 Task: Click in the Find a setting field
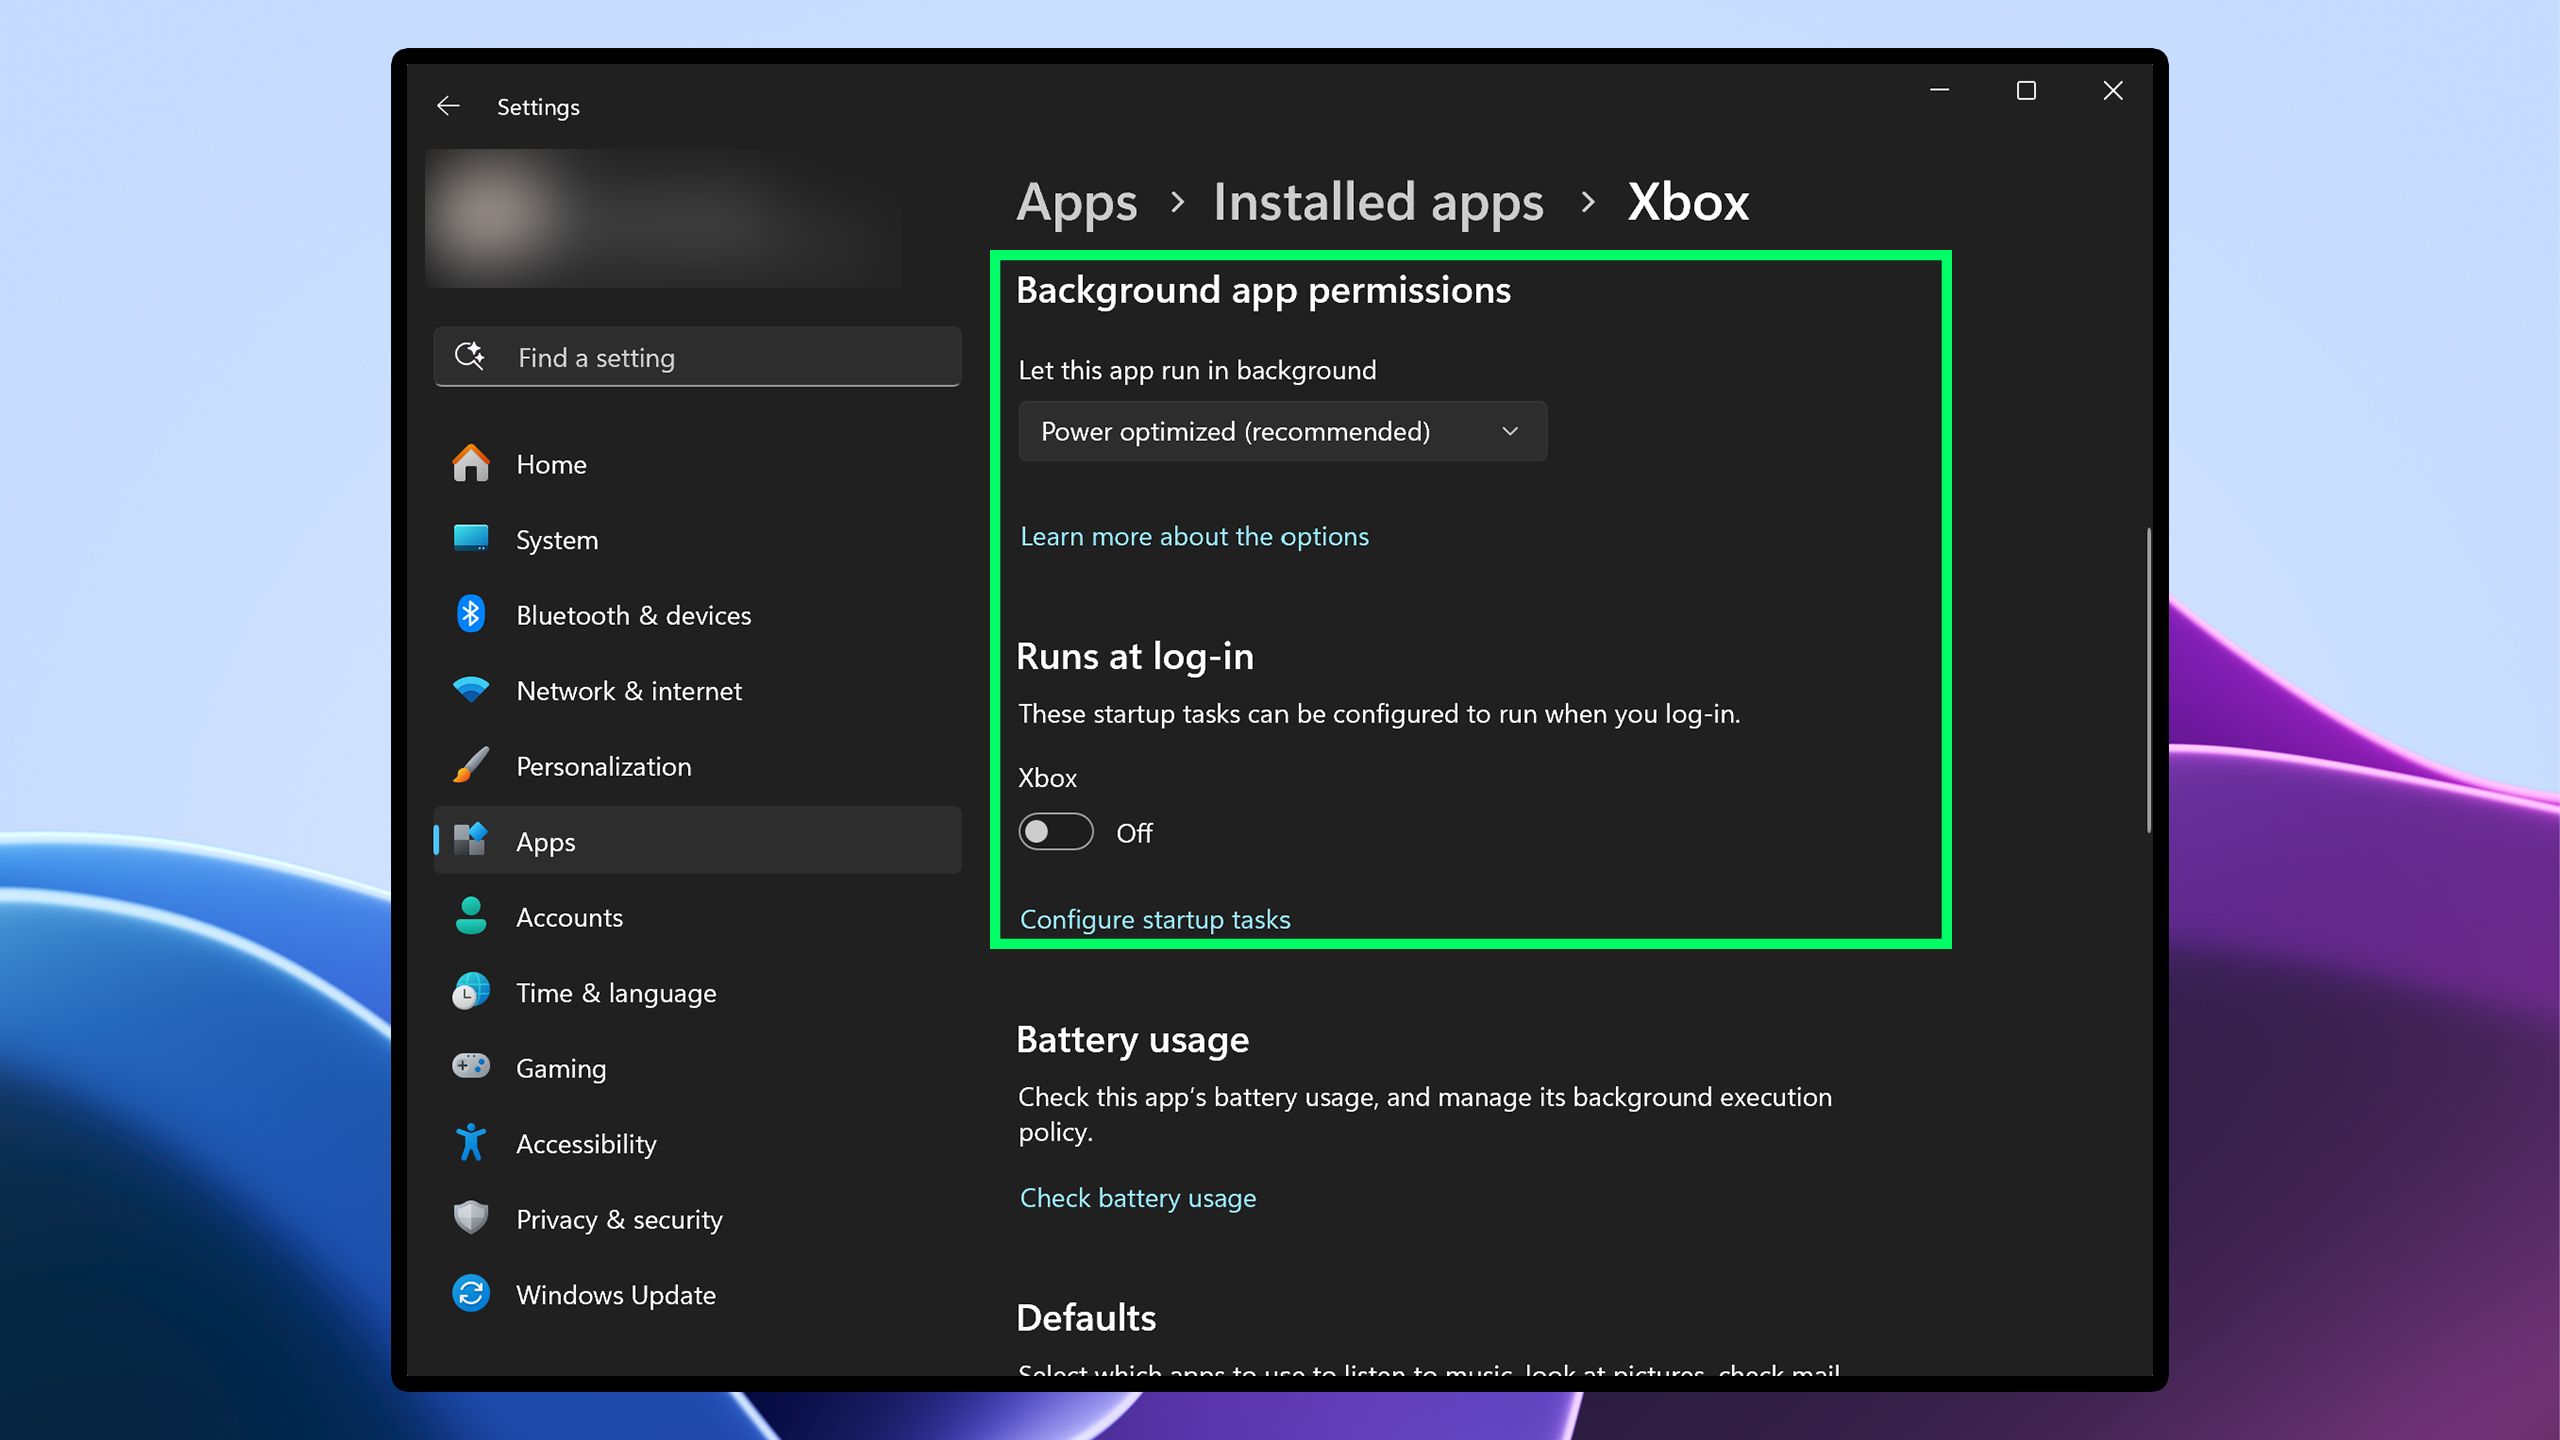coord(697,357)
